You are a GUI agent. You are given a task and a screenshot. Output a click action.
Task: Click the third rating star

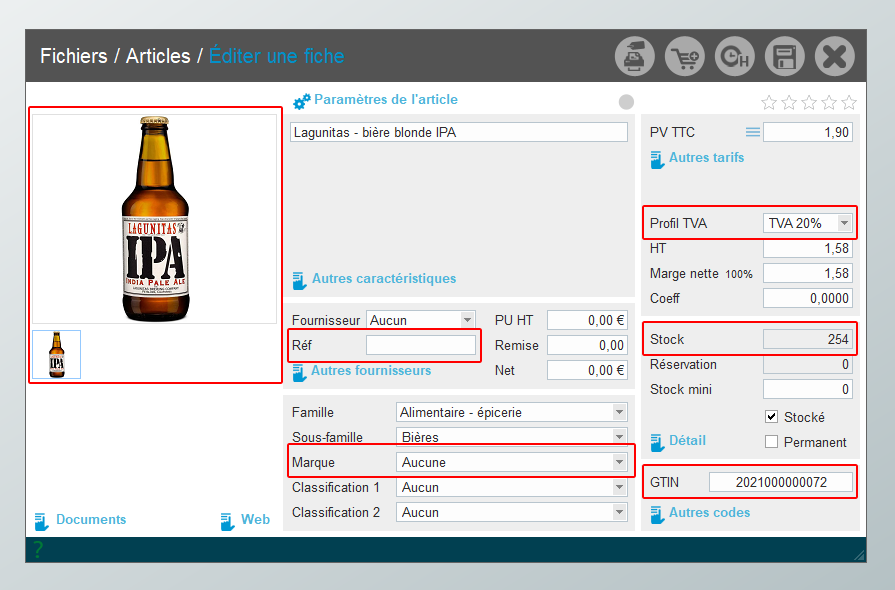pos(809,102)
